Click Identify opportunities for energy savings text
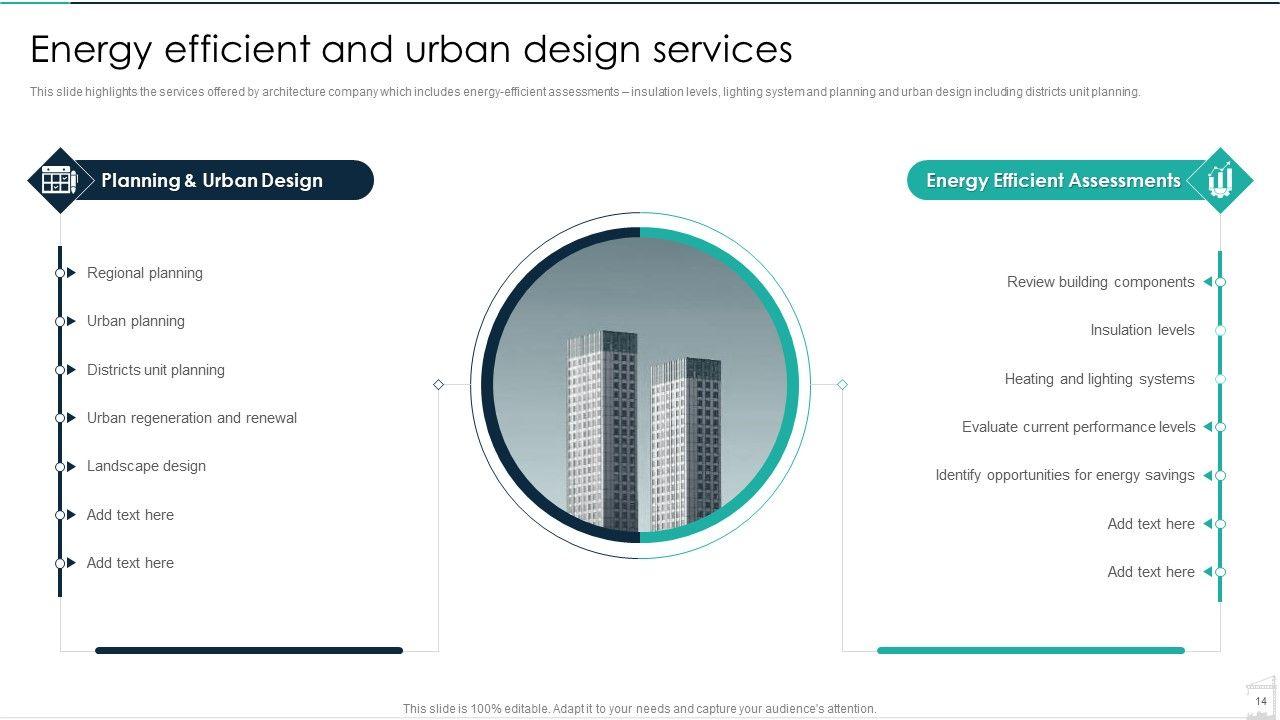1280x720 pixels. coord(1064,475)
